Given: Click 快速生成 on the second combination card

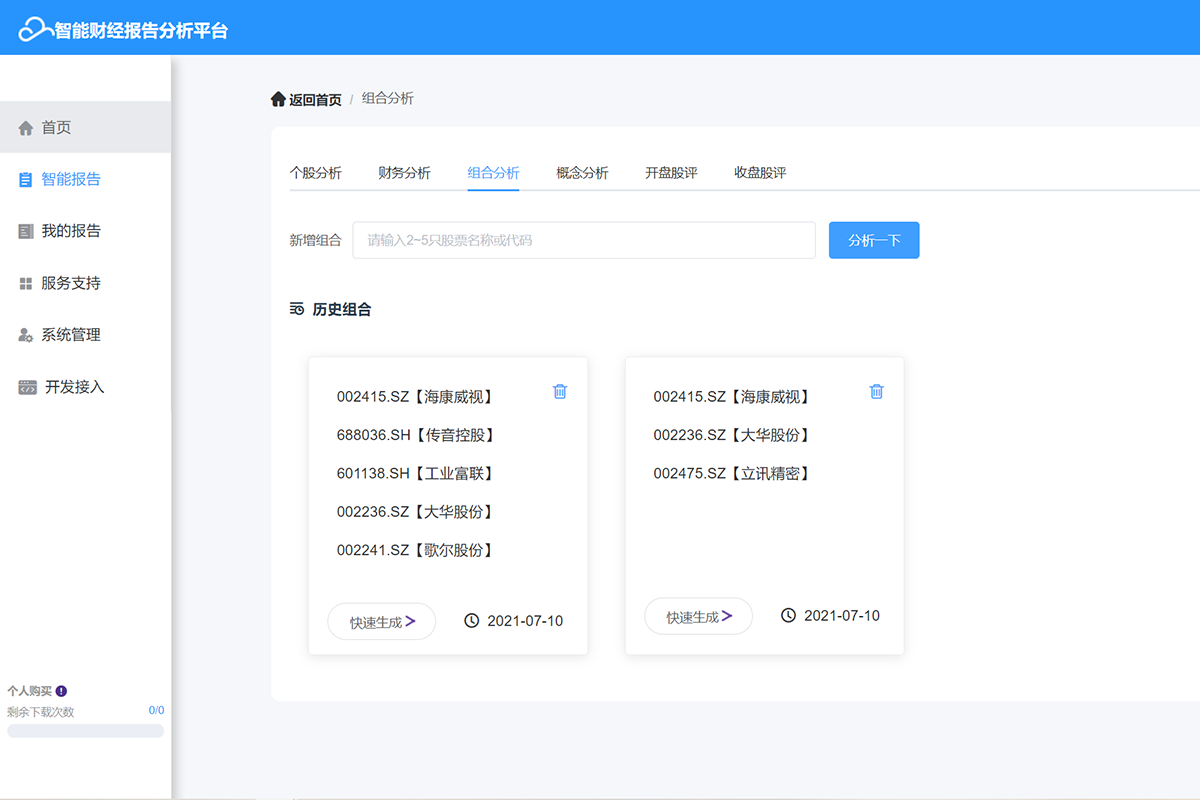Looking at the screenshot, I should click(x=699, y=617).
